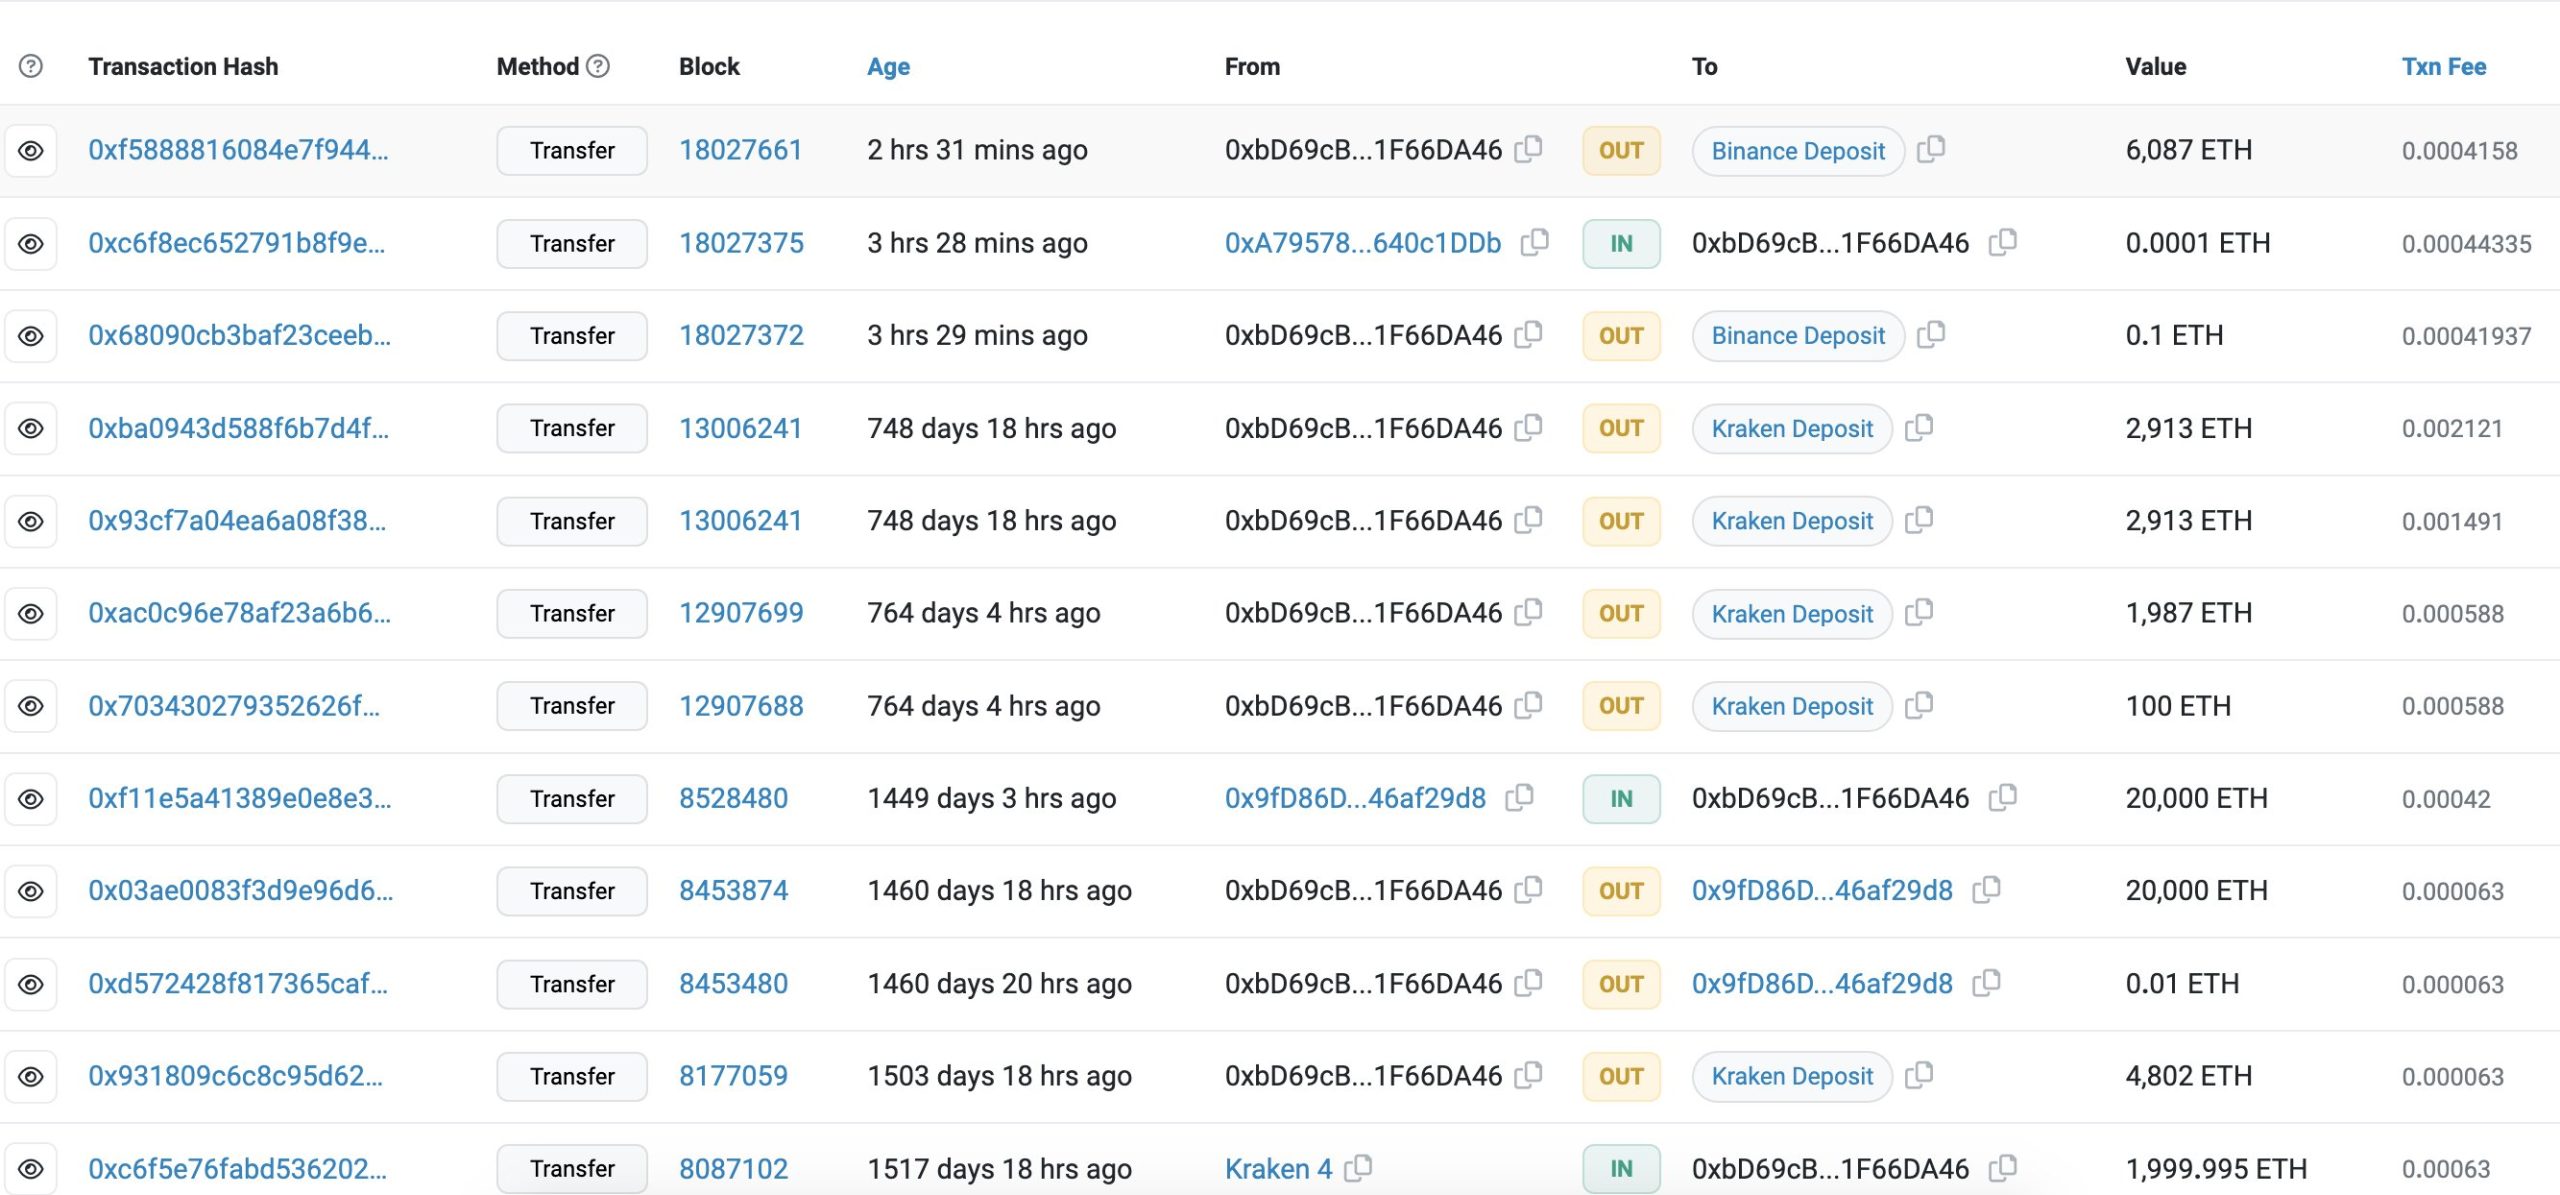The height and width of the screenshot is (1195, 2560).
Task: Toggle eye preview for 0xba0943d588f6b7d4f transaction
Action: click(x=31, y=428)
